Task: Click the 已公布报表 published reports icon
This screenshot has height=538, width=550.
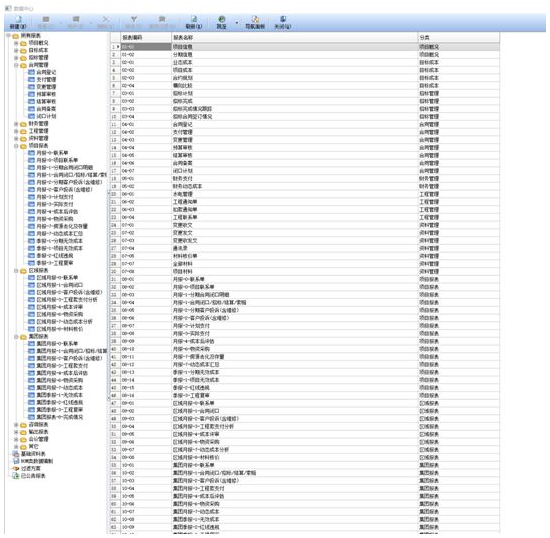Action: pyautogui.click(x=16, y=476)
